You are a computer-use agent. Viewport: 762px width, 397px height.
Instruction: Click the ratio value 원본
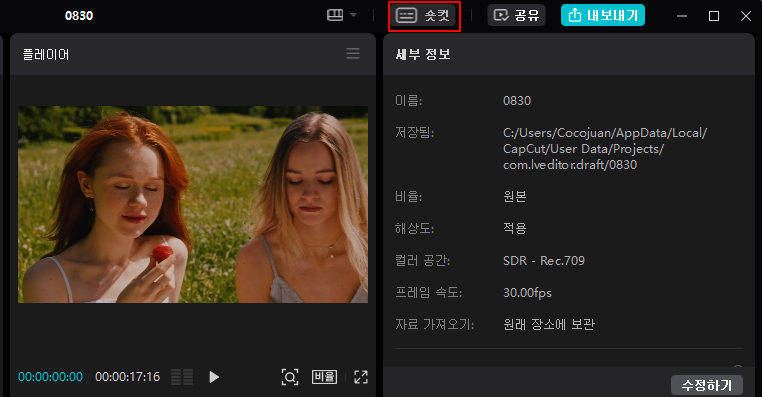515,196
